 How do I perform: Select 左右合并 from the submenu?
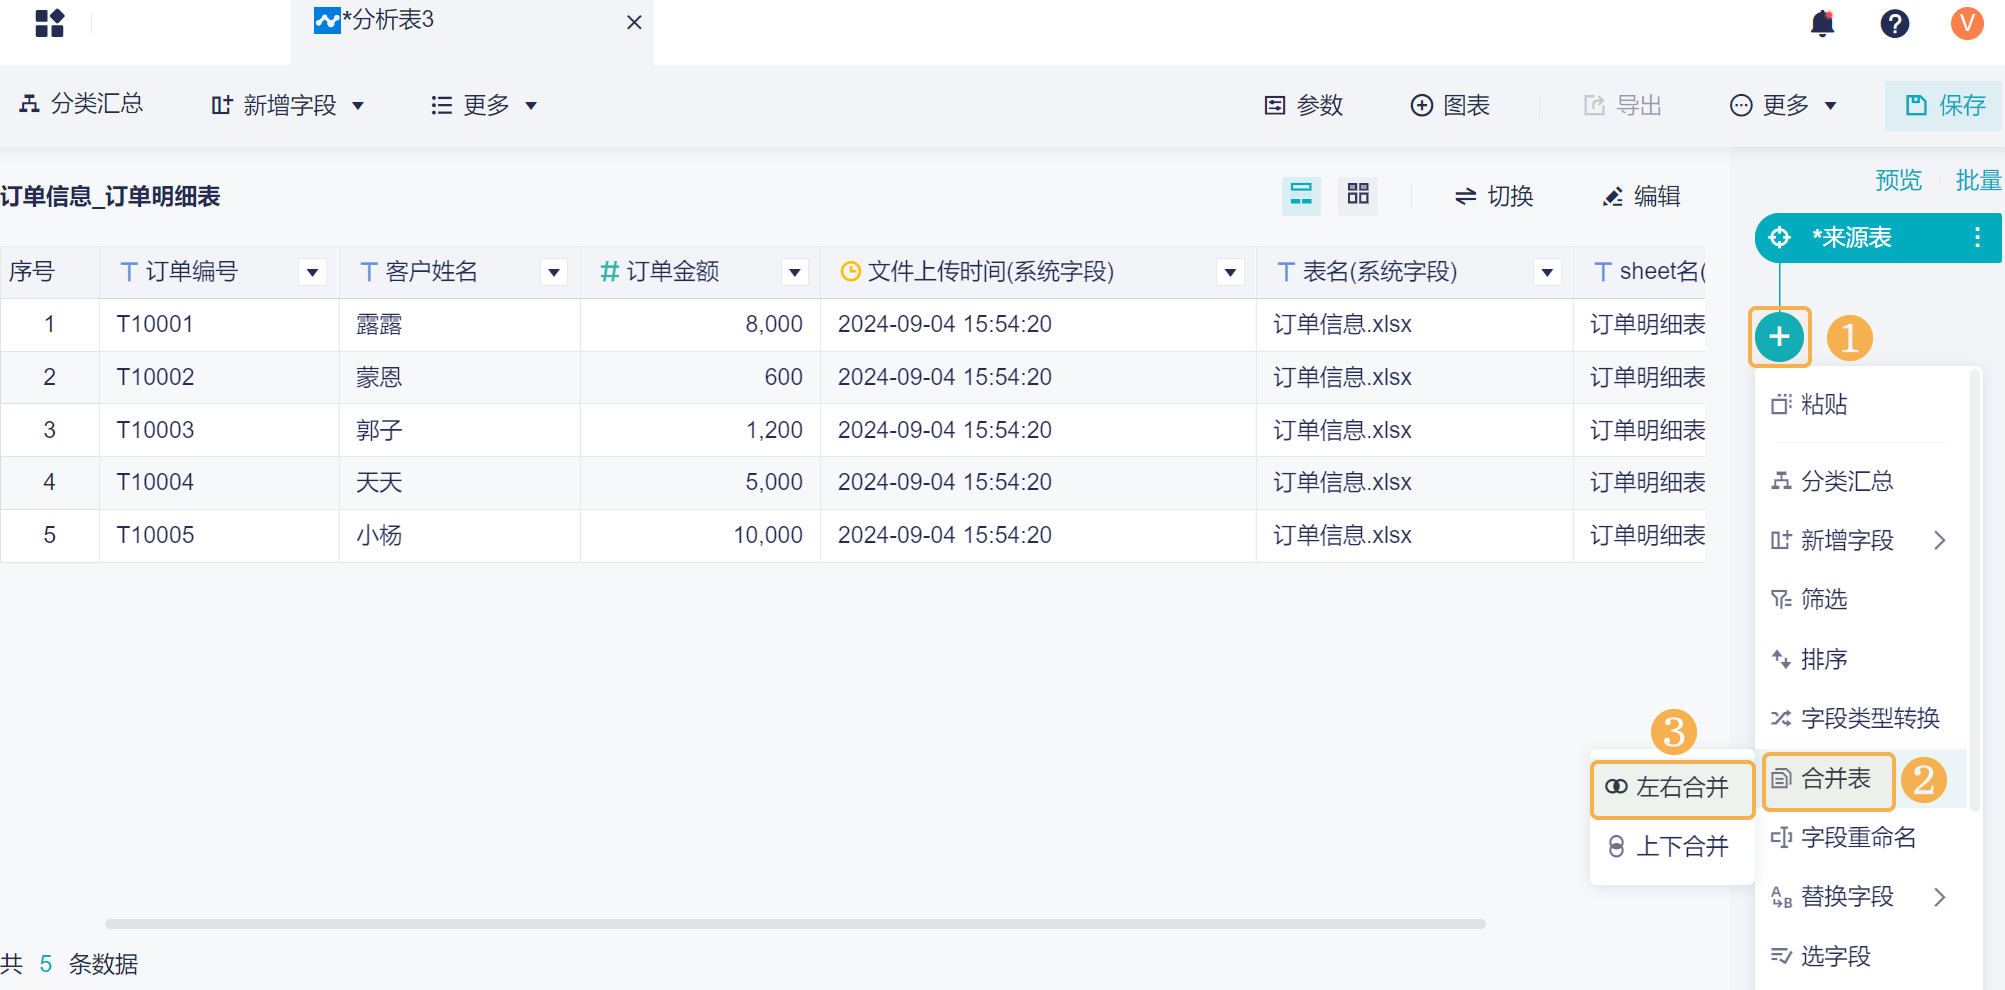(1671, 788)
